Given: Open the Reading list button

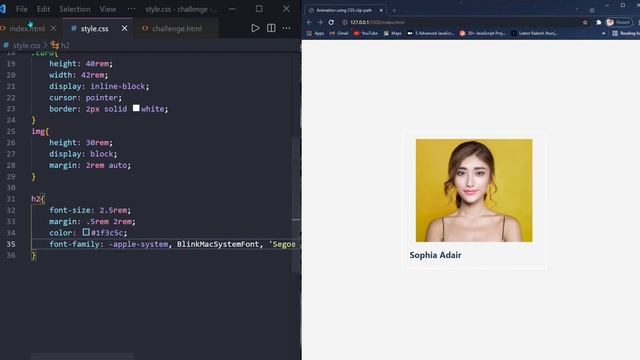Looking at the screenshot, I should coord(626,33).
